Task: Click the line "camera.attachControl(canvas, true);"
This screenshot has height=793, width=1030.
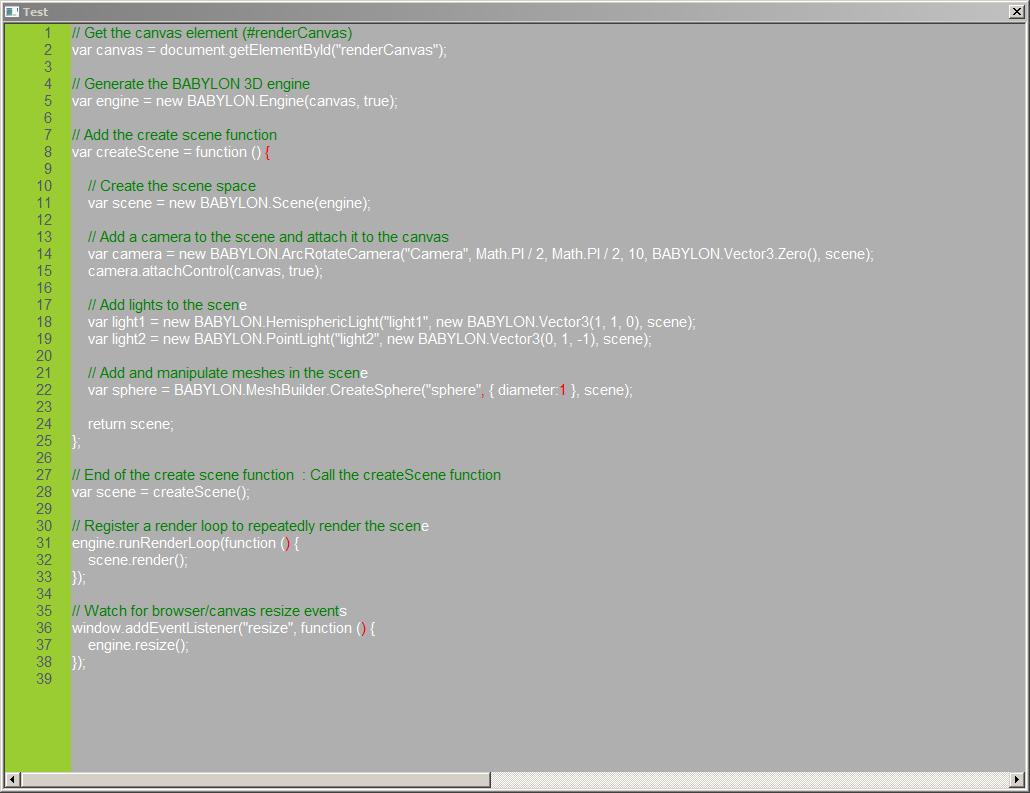Action: coord(205,271)
